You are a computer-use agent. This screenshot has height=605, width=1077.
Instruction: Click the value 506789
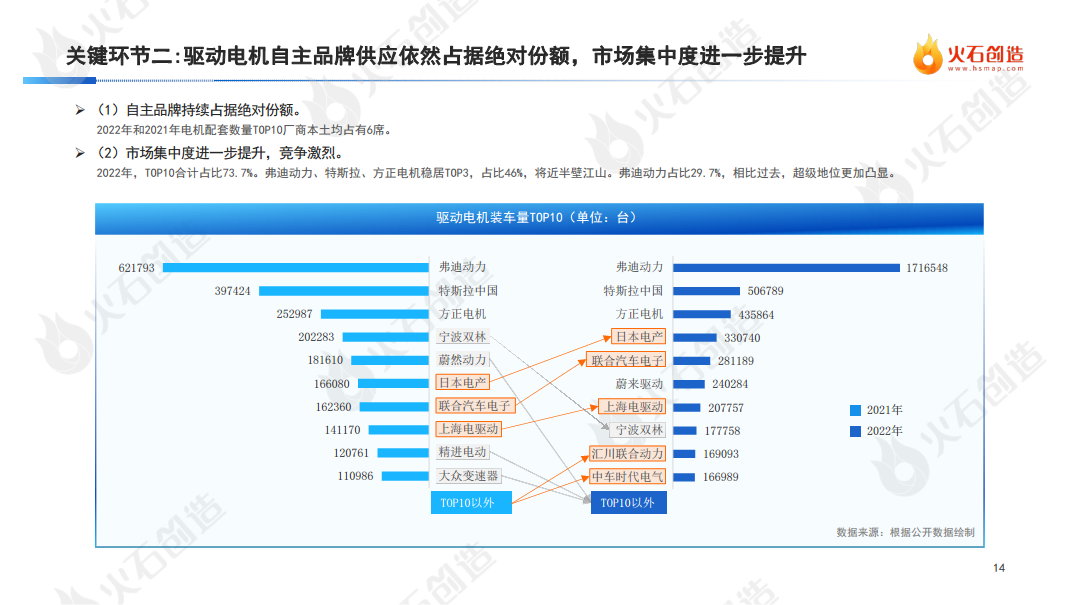(x=765, y=291)
